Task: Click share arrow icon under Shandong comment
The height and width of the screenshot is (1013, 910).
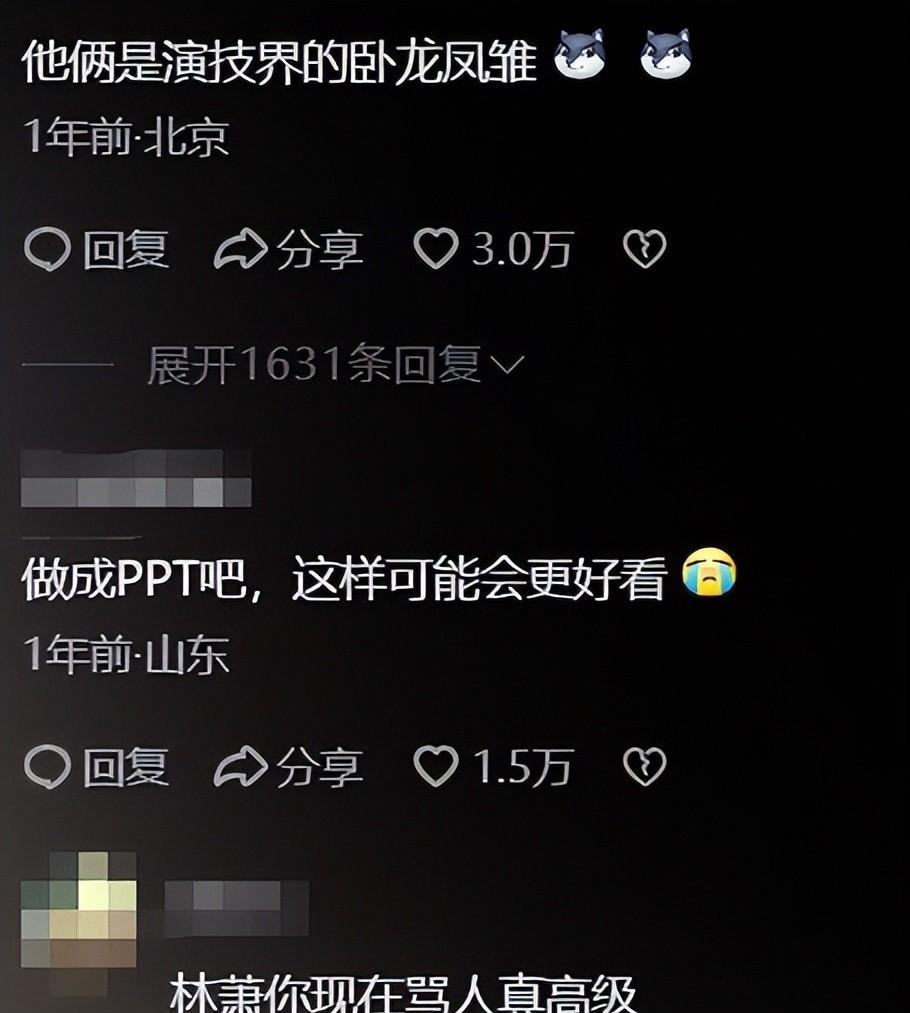Action: click(240, 767)
